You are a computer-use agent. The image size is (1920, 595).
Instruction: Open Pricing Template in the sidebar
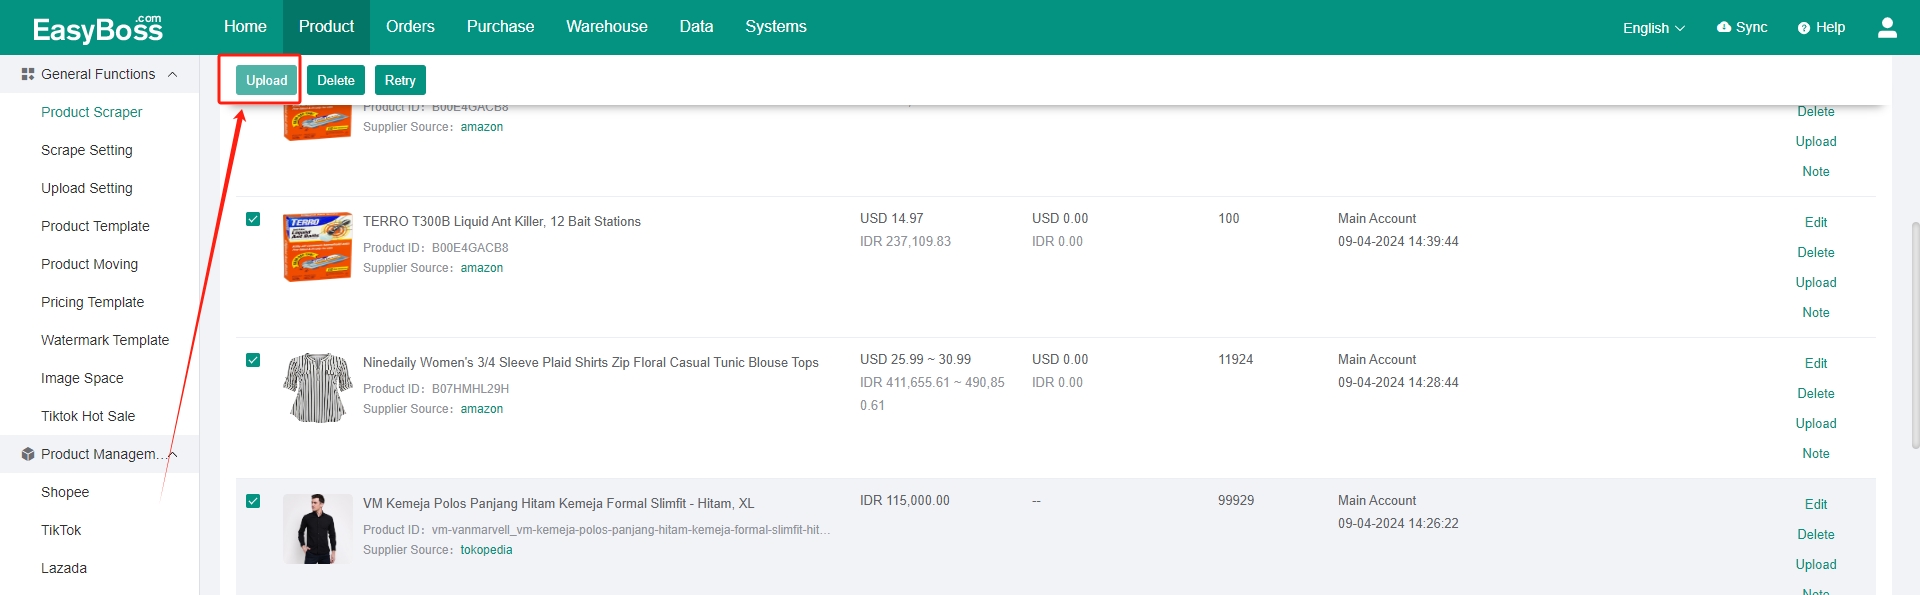[93, 302]
